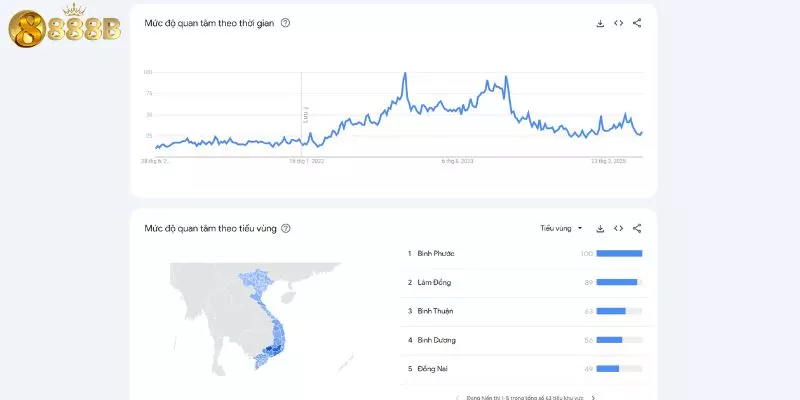
Task: Choose Bình Thuận from the ranked list
Action: point(436,311)
